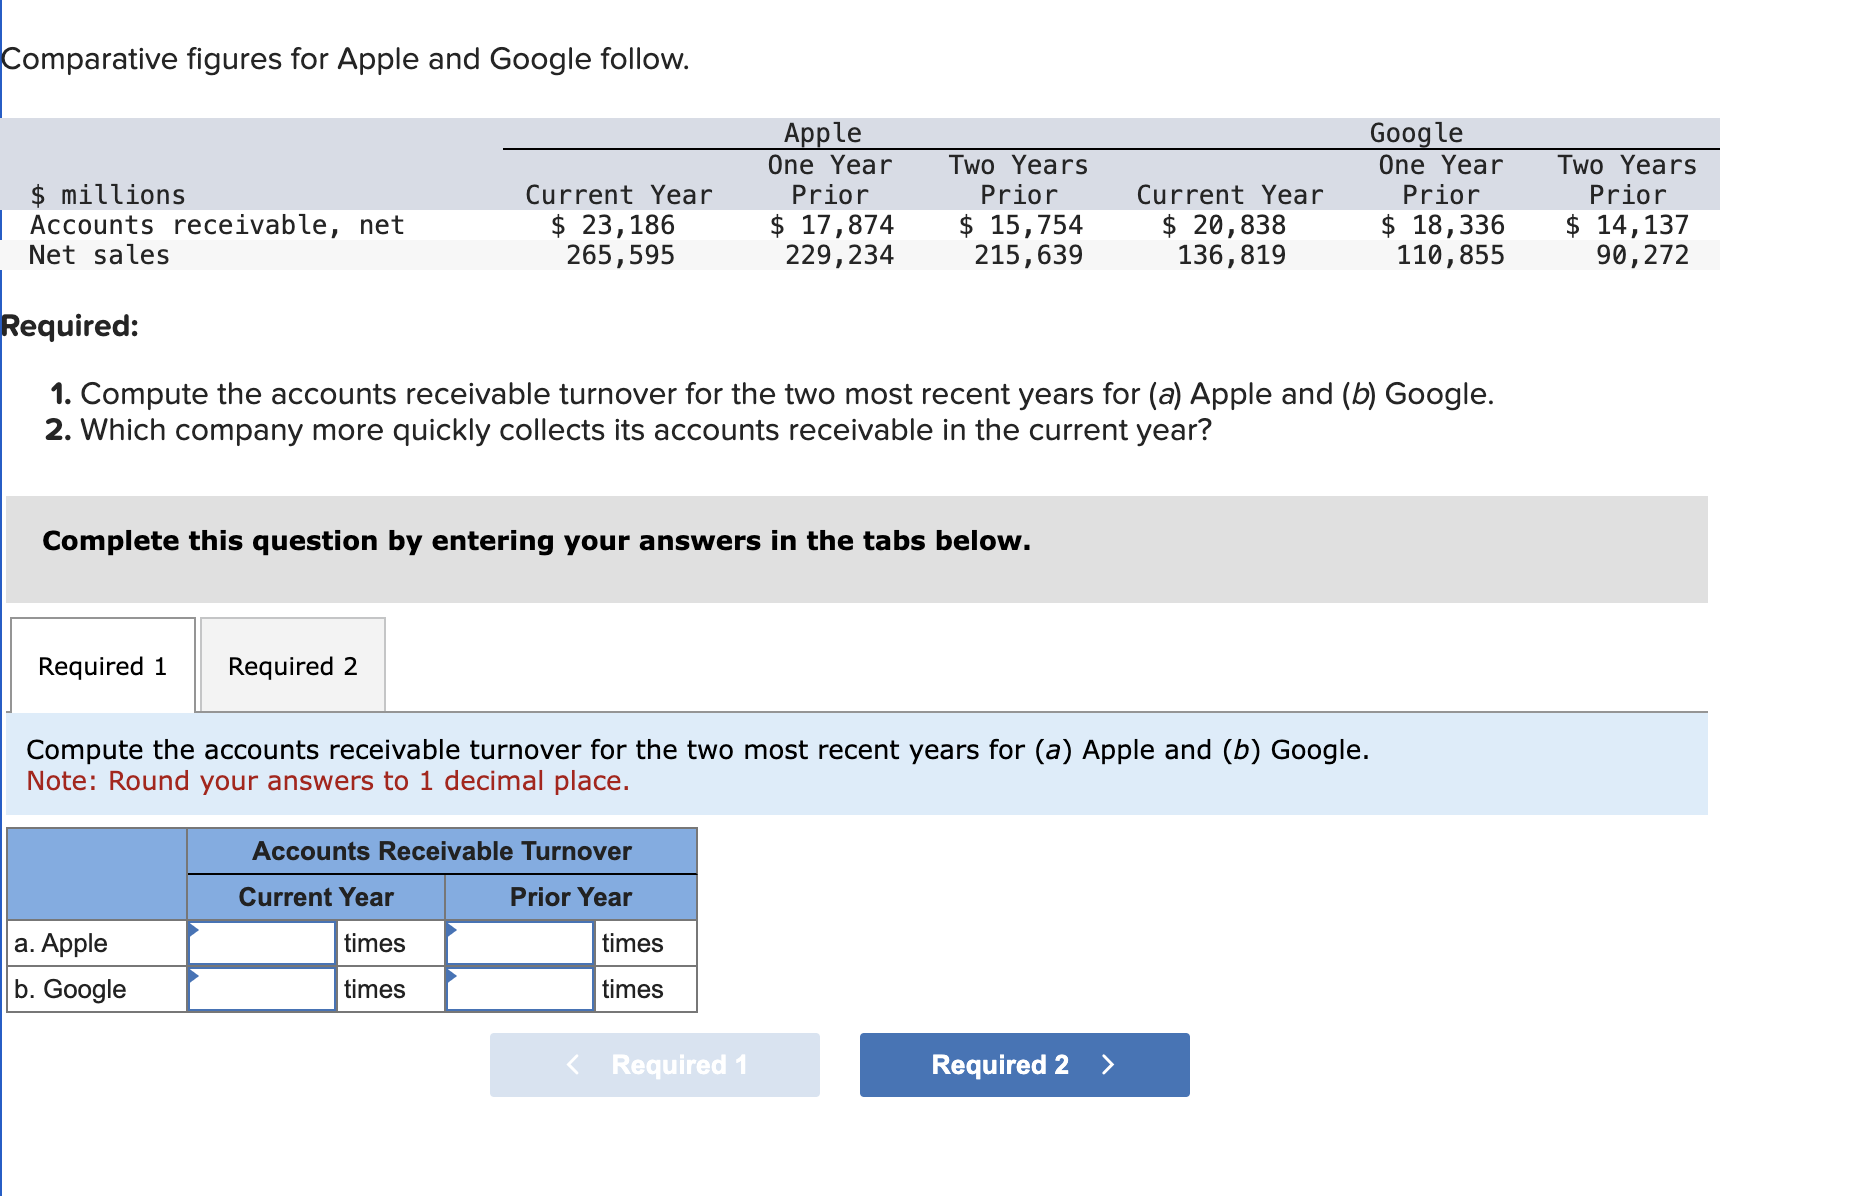The height and width of the screenshot is (1196, 1858).
Task: Switch to the Required 1 tab
Action: [103, 665]
